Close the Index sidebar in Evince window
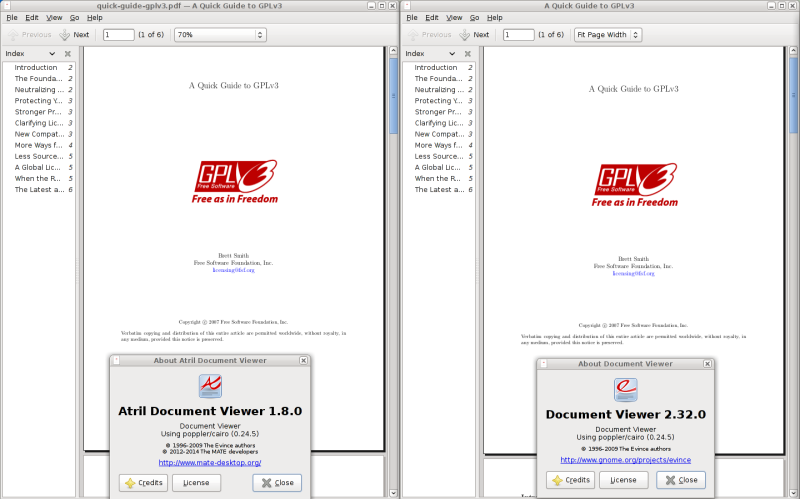 467,54
